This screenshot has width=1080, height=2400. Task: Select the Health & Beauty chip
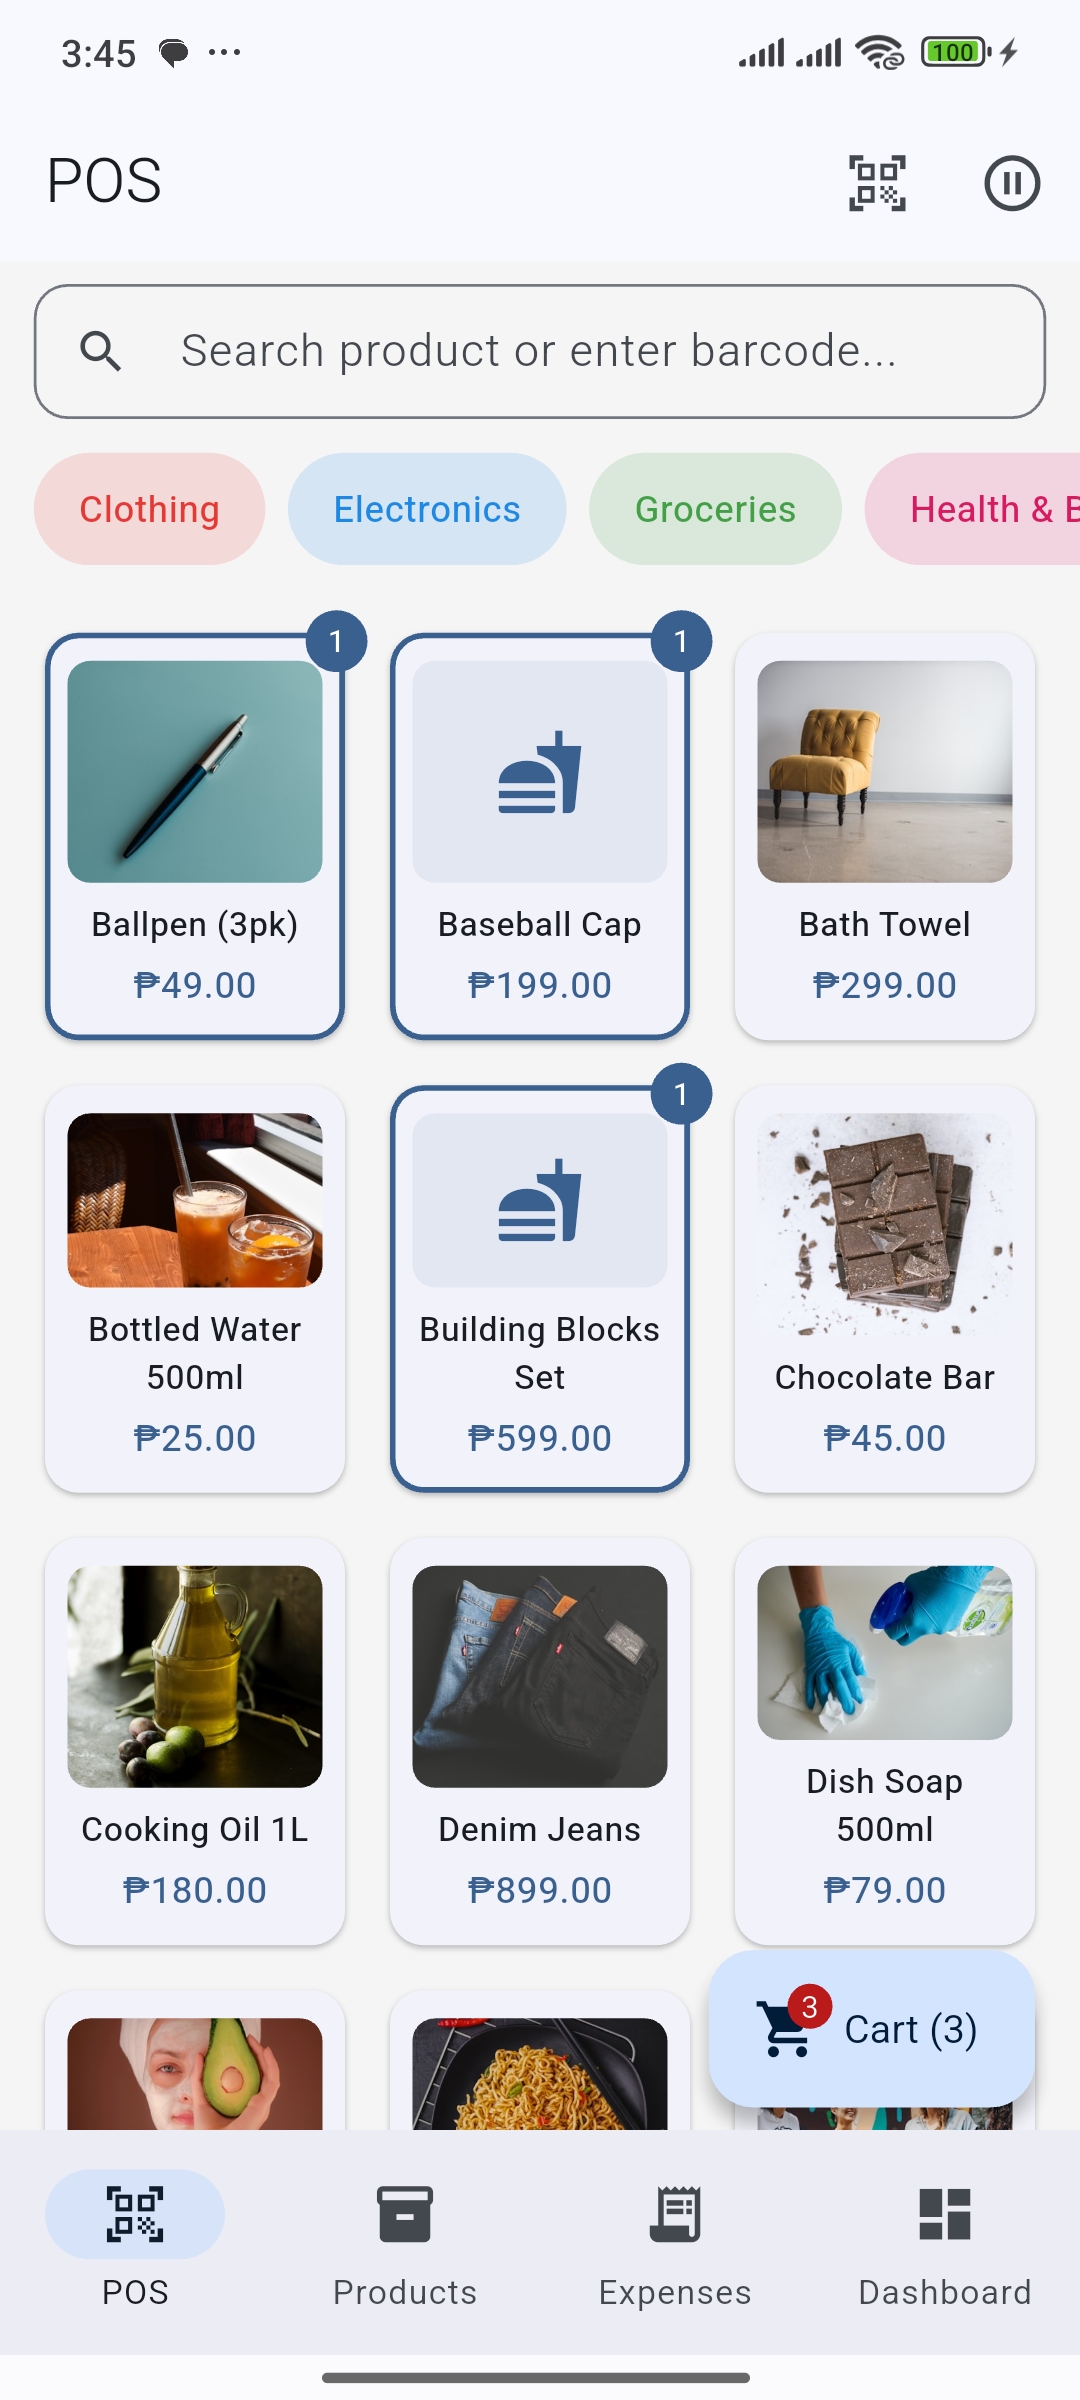pos(980,509)
